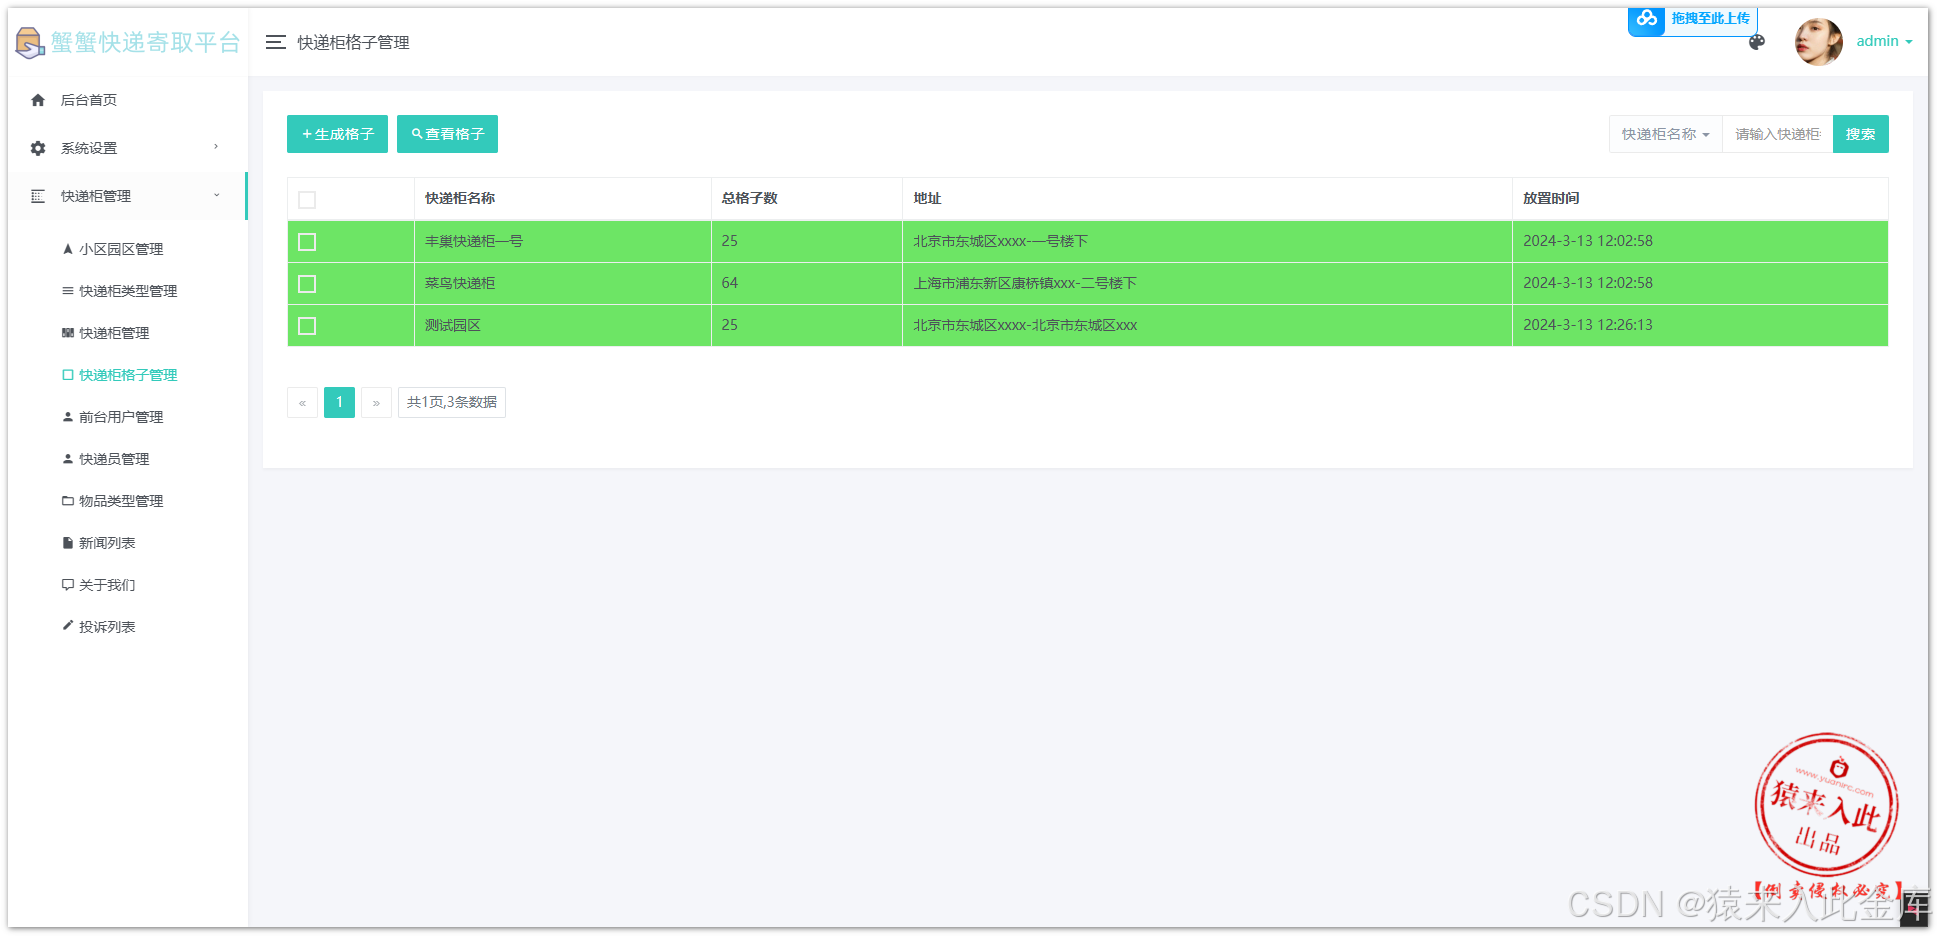1937x936 pixels.
Task: Click the comment icon beside 关于我们
Action: [x=68, y=585]
